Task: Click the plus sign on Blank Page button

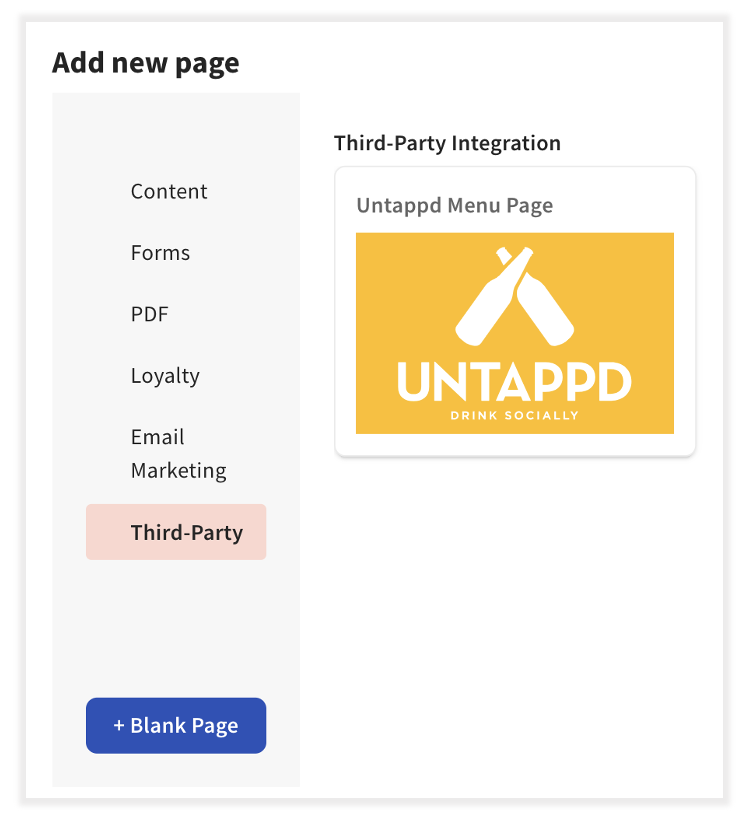Action: [x=117, y=725]
